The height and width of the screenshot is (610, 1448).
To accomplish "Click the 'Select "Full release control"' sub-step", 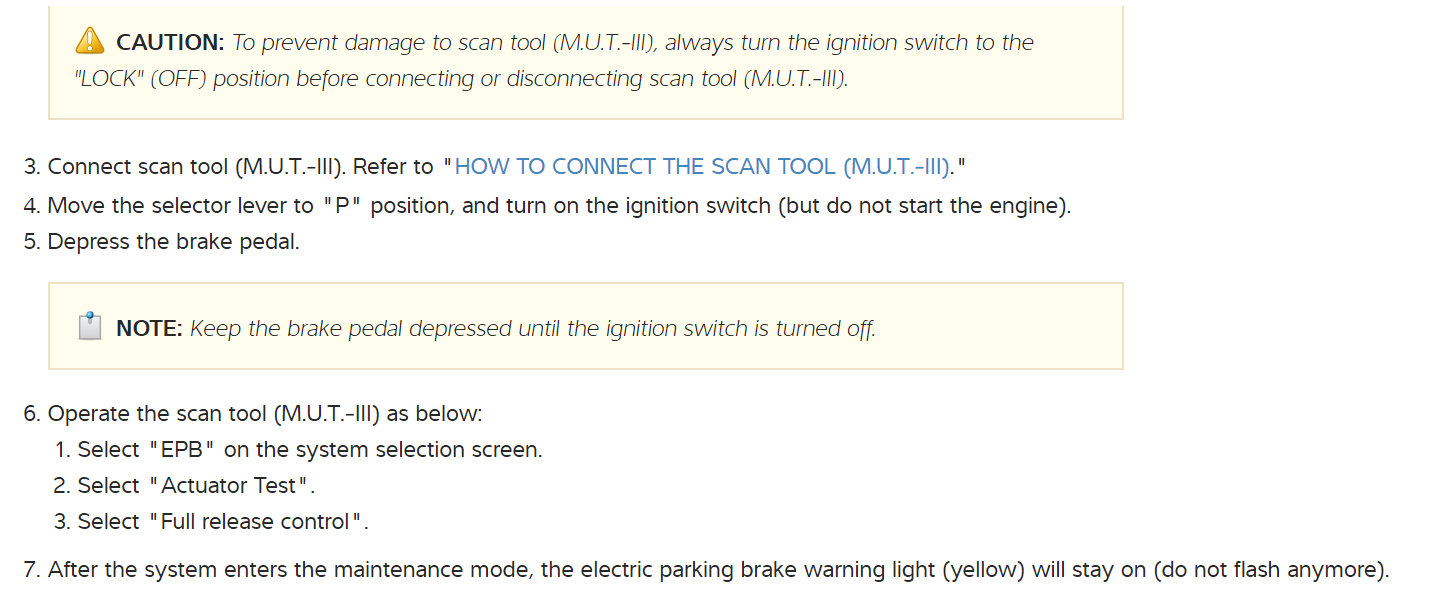I will pos(223,521).
